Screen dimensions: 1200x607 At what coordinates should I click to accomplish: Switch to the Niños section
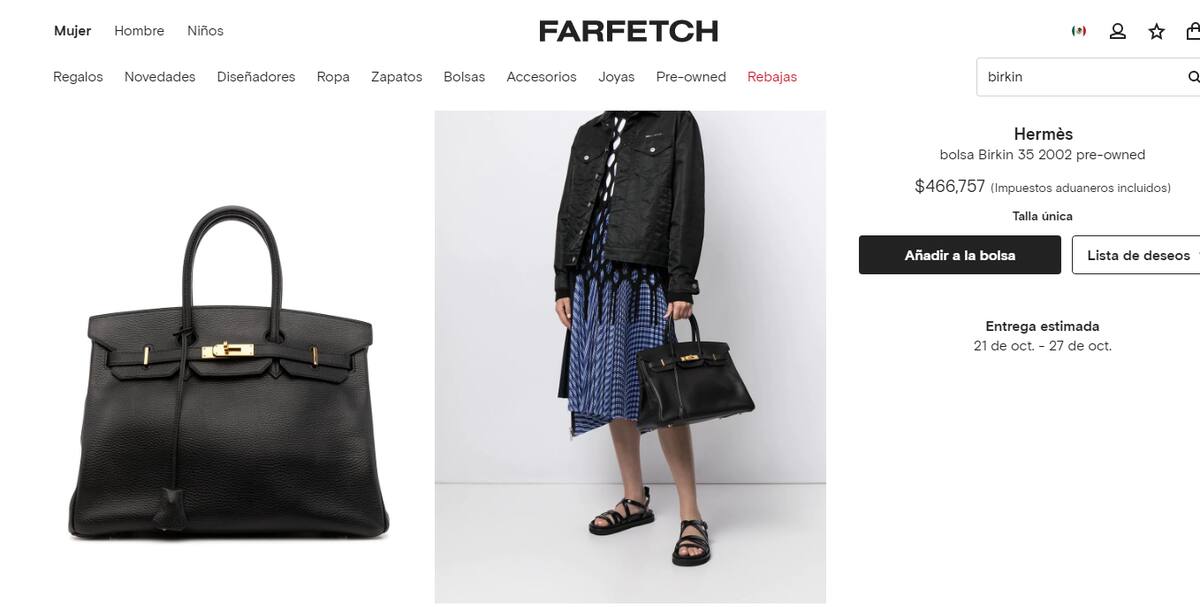[x=205, y=31]
